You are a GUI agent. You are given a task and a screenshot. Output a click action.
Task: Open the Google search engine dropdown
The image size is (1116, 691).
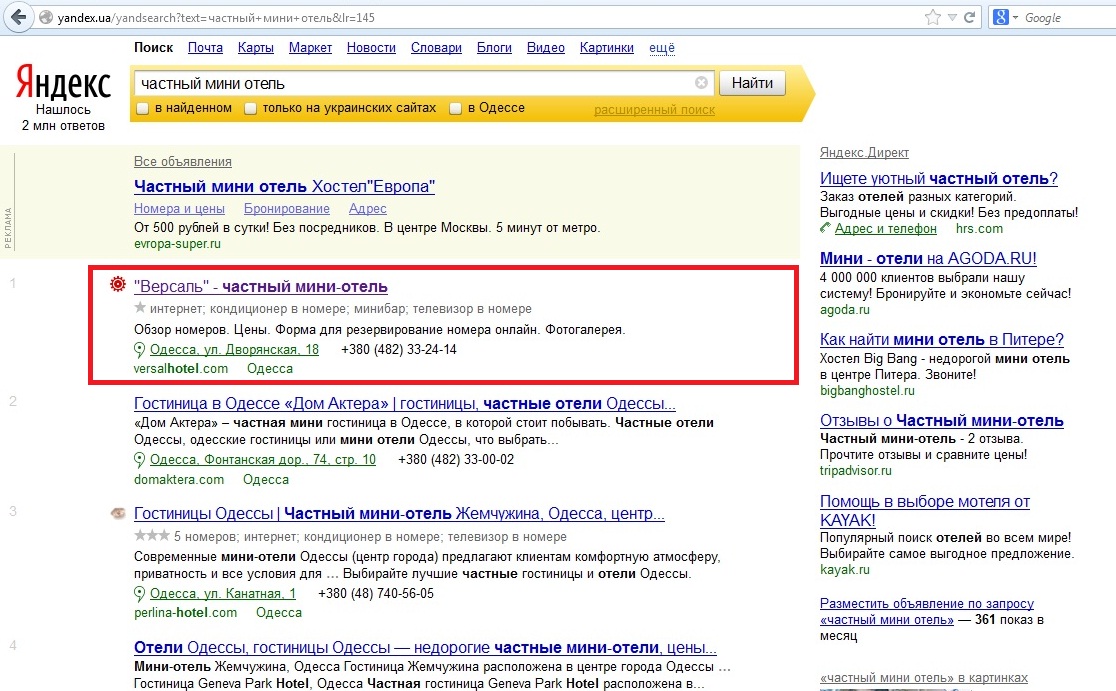pyautogui.click(x=1013, y=18)
